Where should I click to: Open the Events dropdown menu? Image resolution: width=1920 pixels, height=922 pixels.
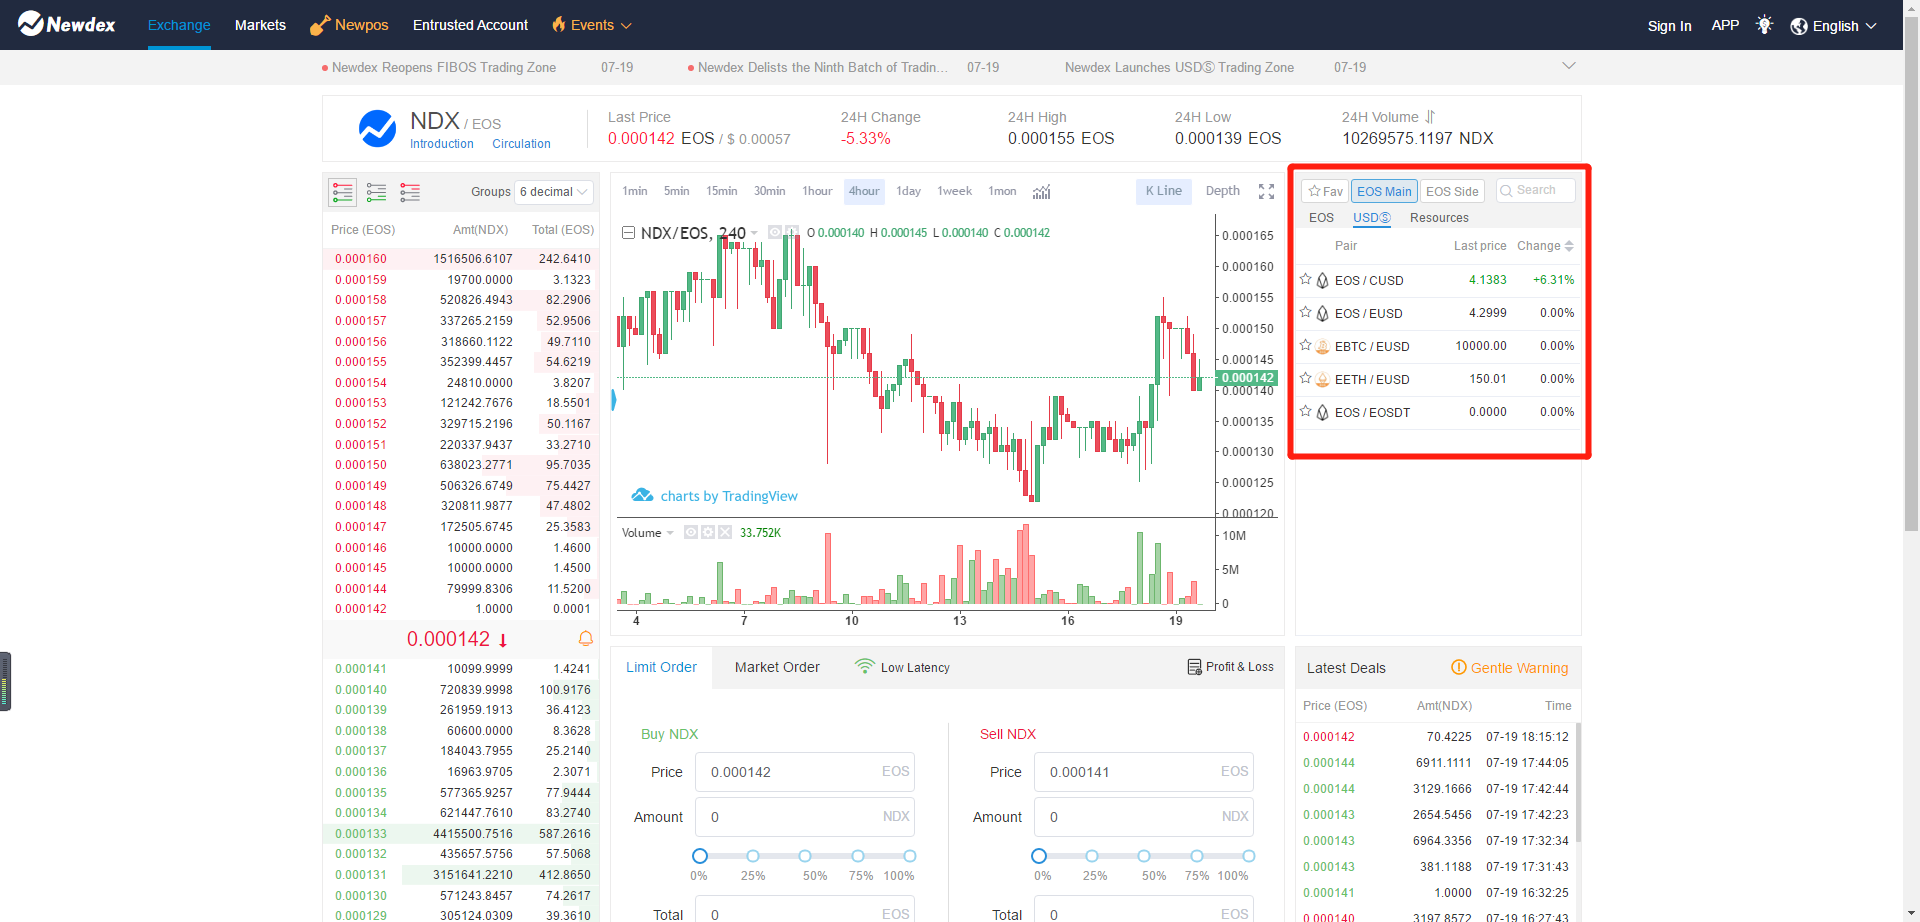tap(592, 25)
